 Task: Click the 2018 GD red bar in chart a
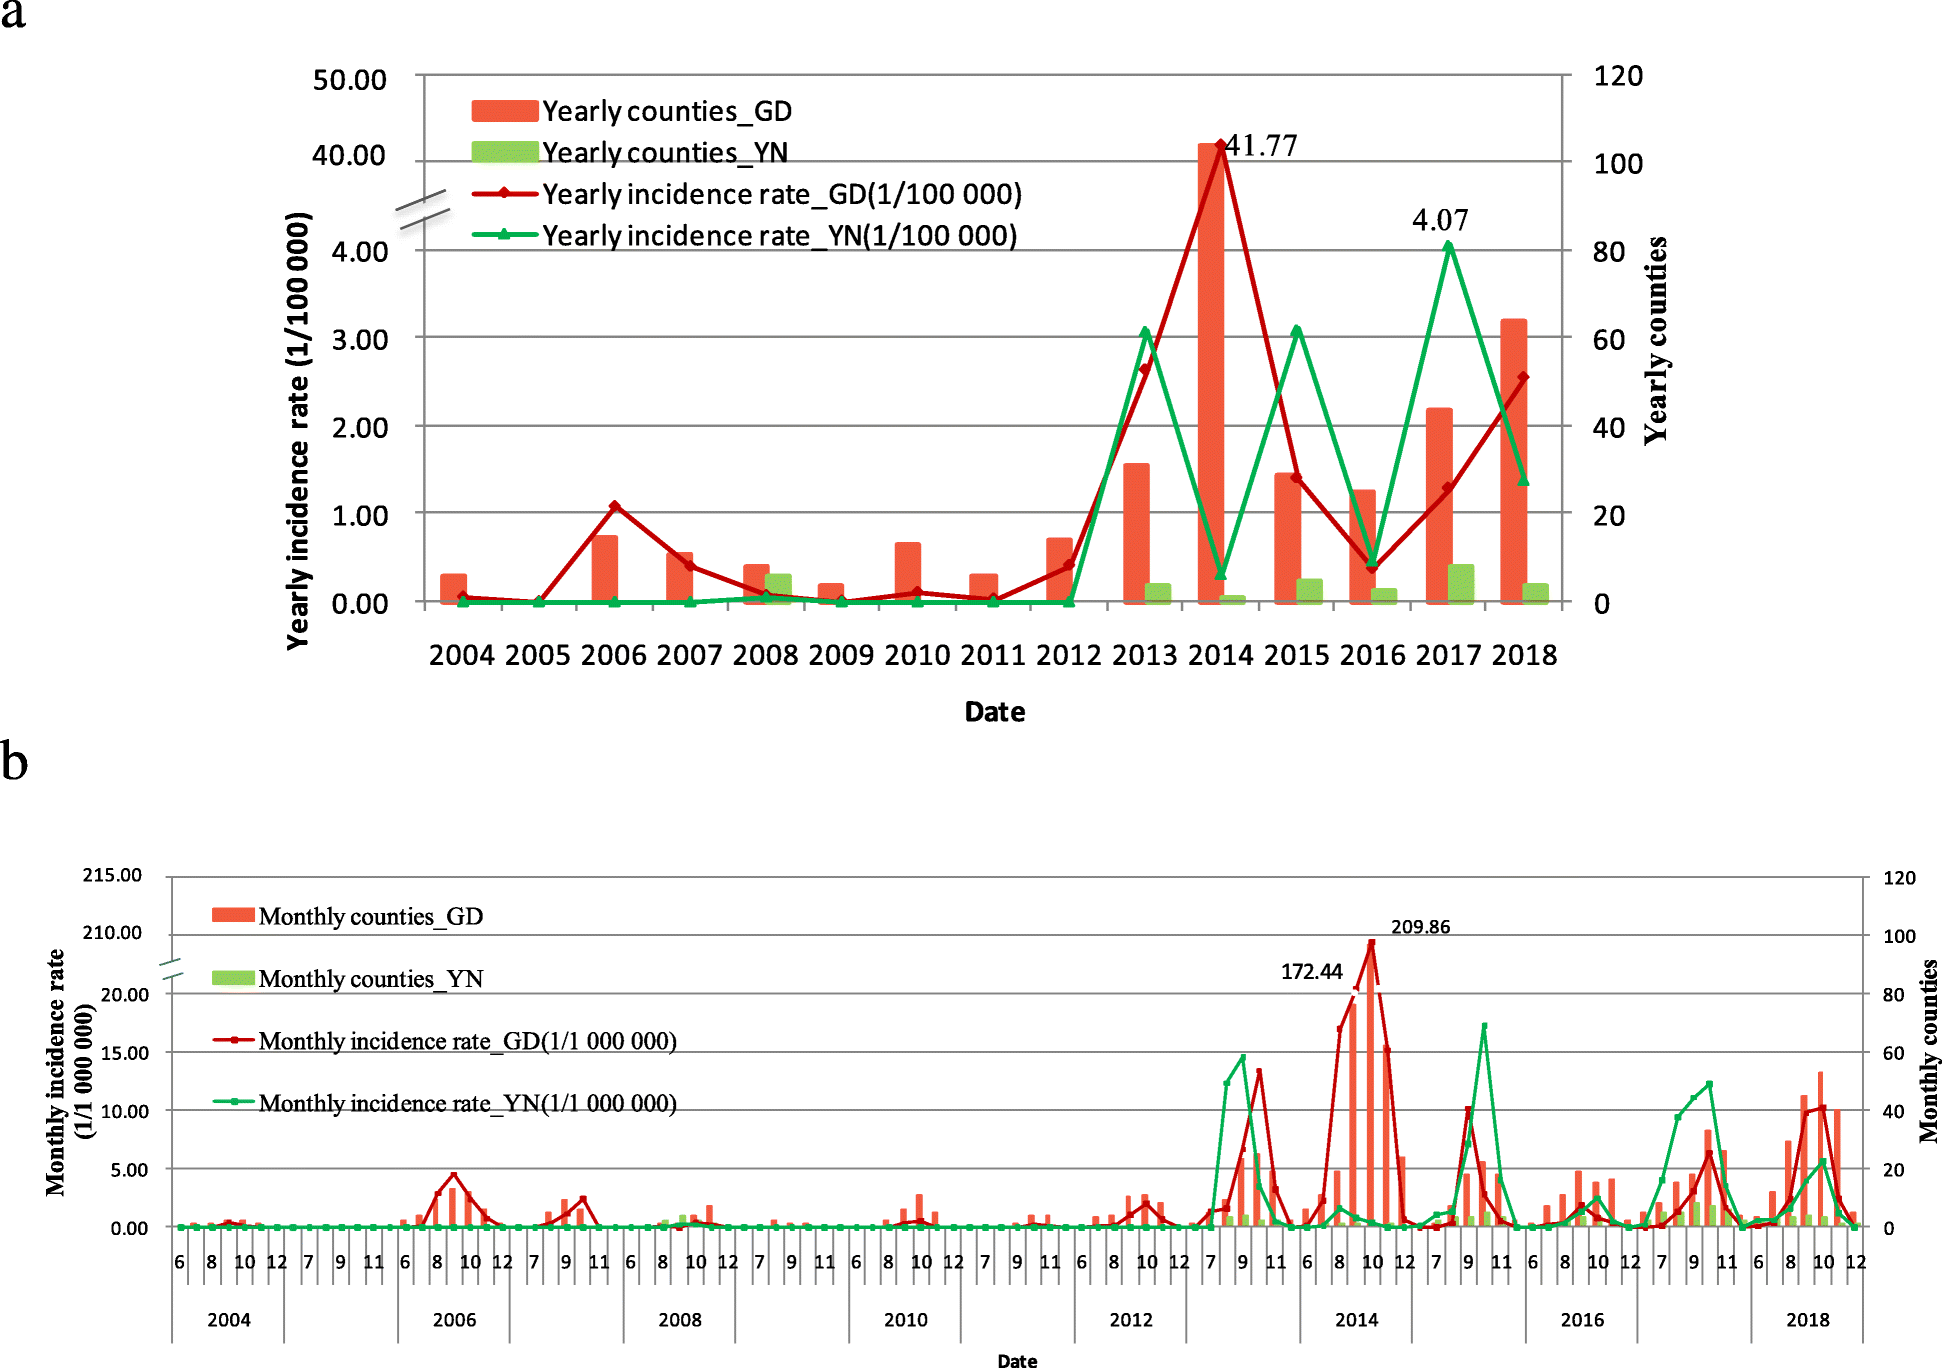tap(1514, 461)
